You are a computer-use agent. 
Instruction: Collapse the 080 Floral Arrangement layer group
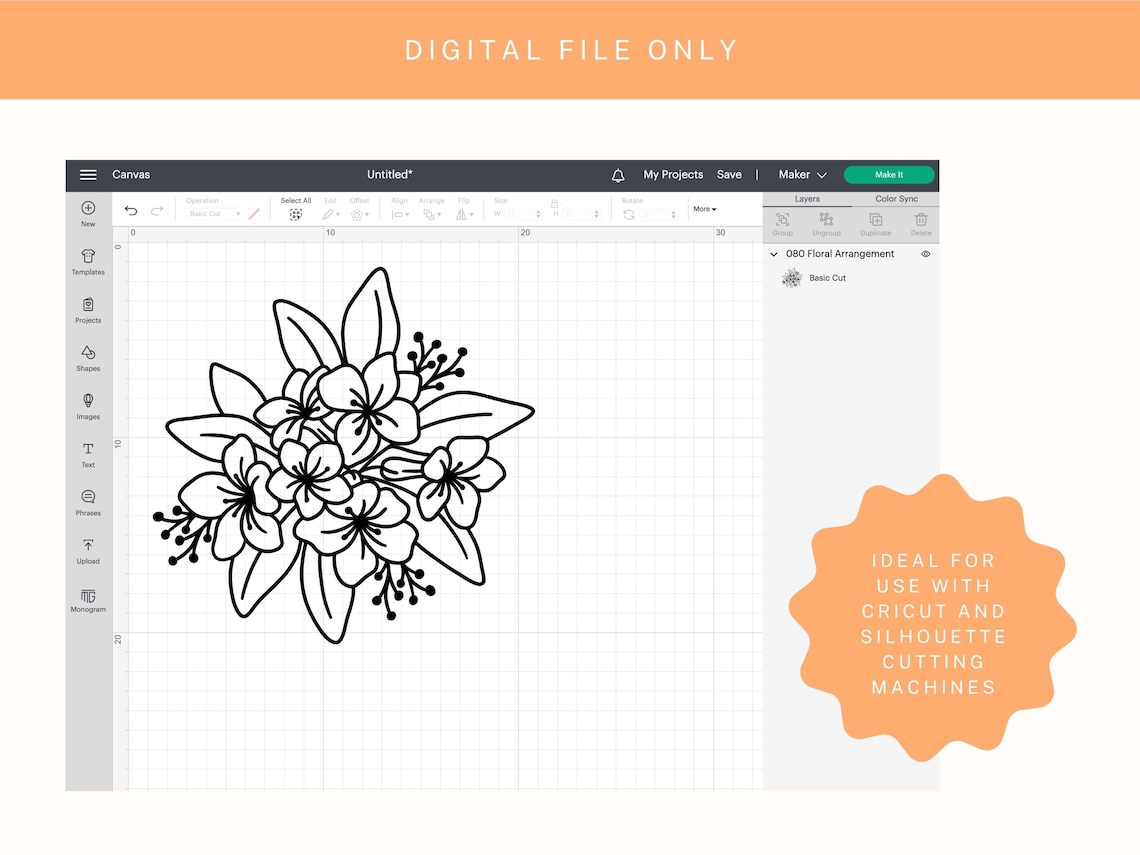(x=773, y=254)
